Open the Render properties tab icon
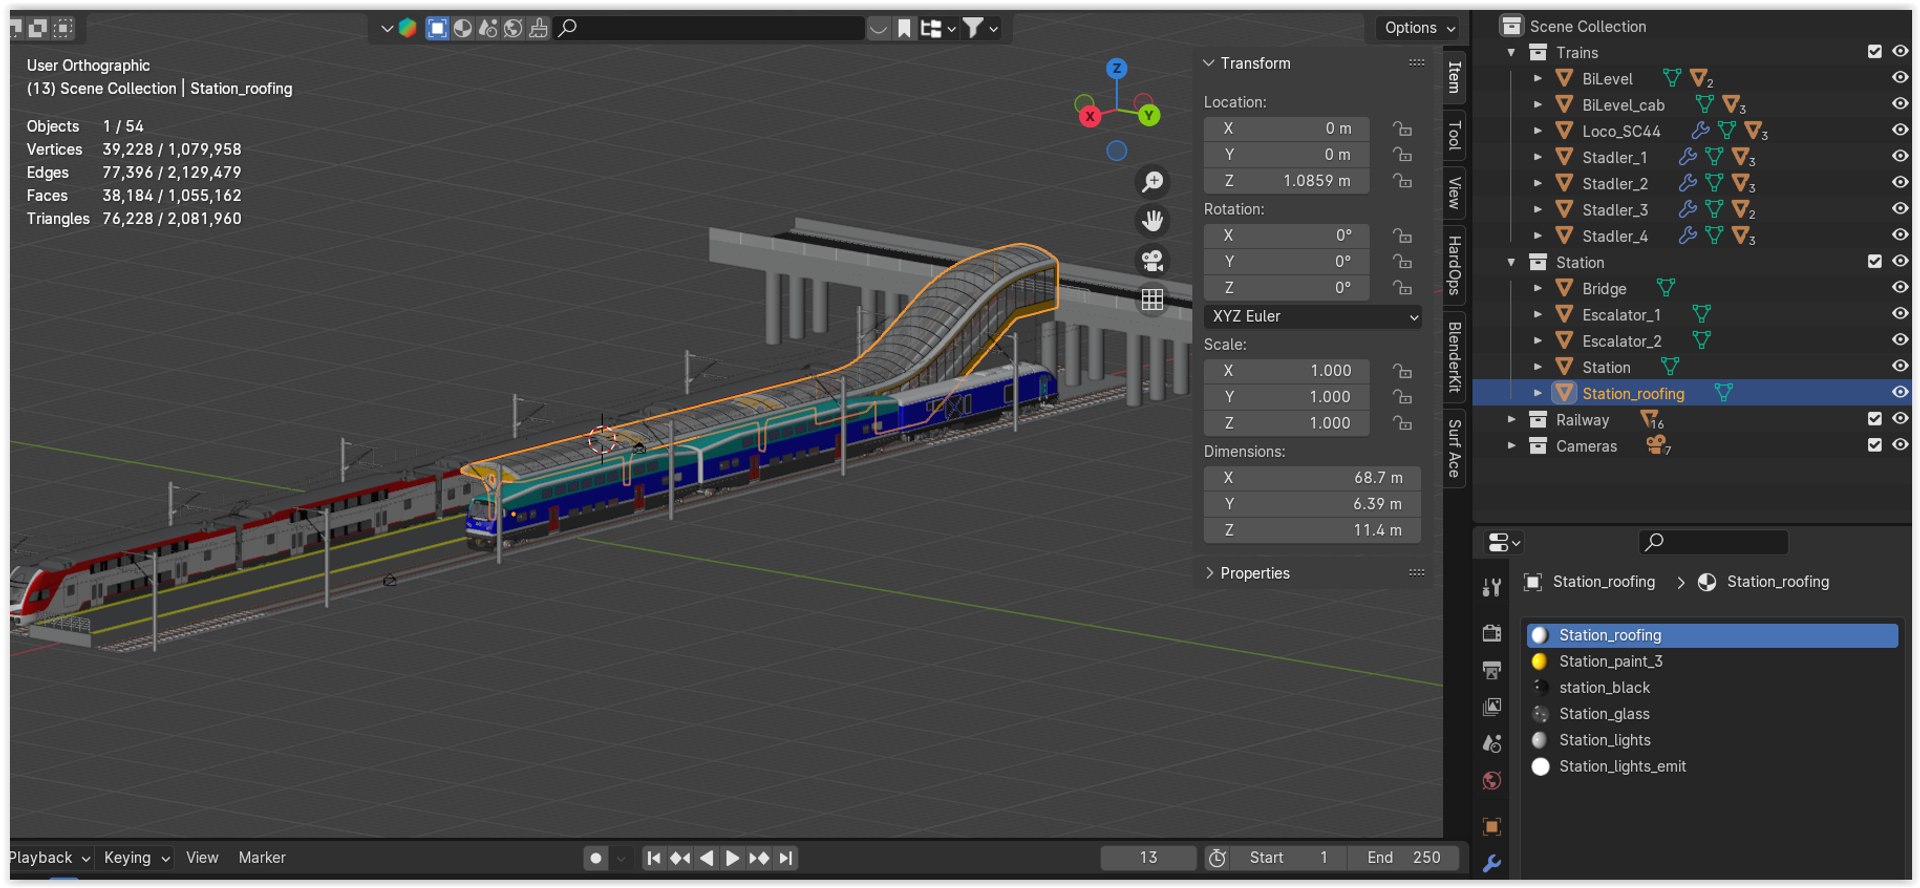1920x888 pixels. (1492, 633)
